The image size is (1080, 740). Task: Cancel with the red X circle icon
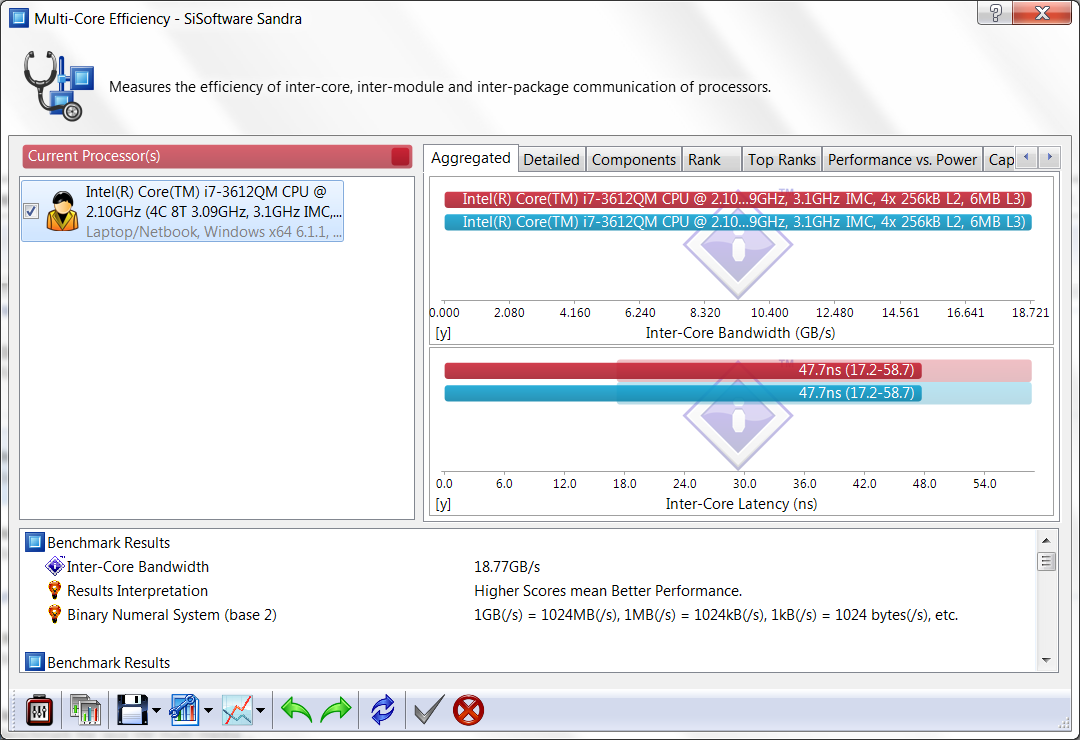click(x=468, y=710)
